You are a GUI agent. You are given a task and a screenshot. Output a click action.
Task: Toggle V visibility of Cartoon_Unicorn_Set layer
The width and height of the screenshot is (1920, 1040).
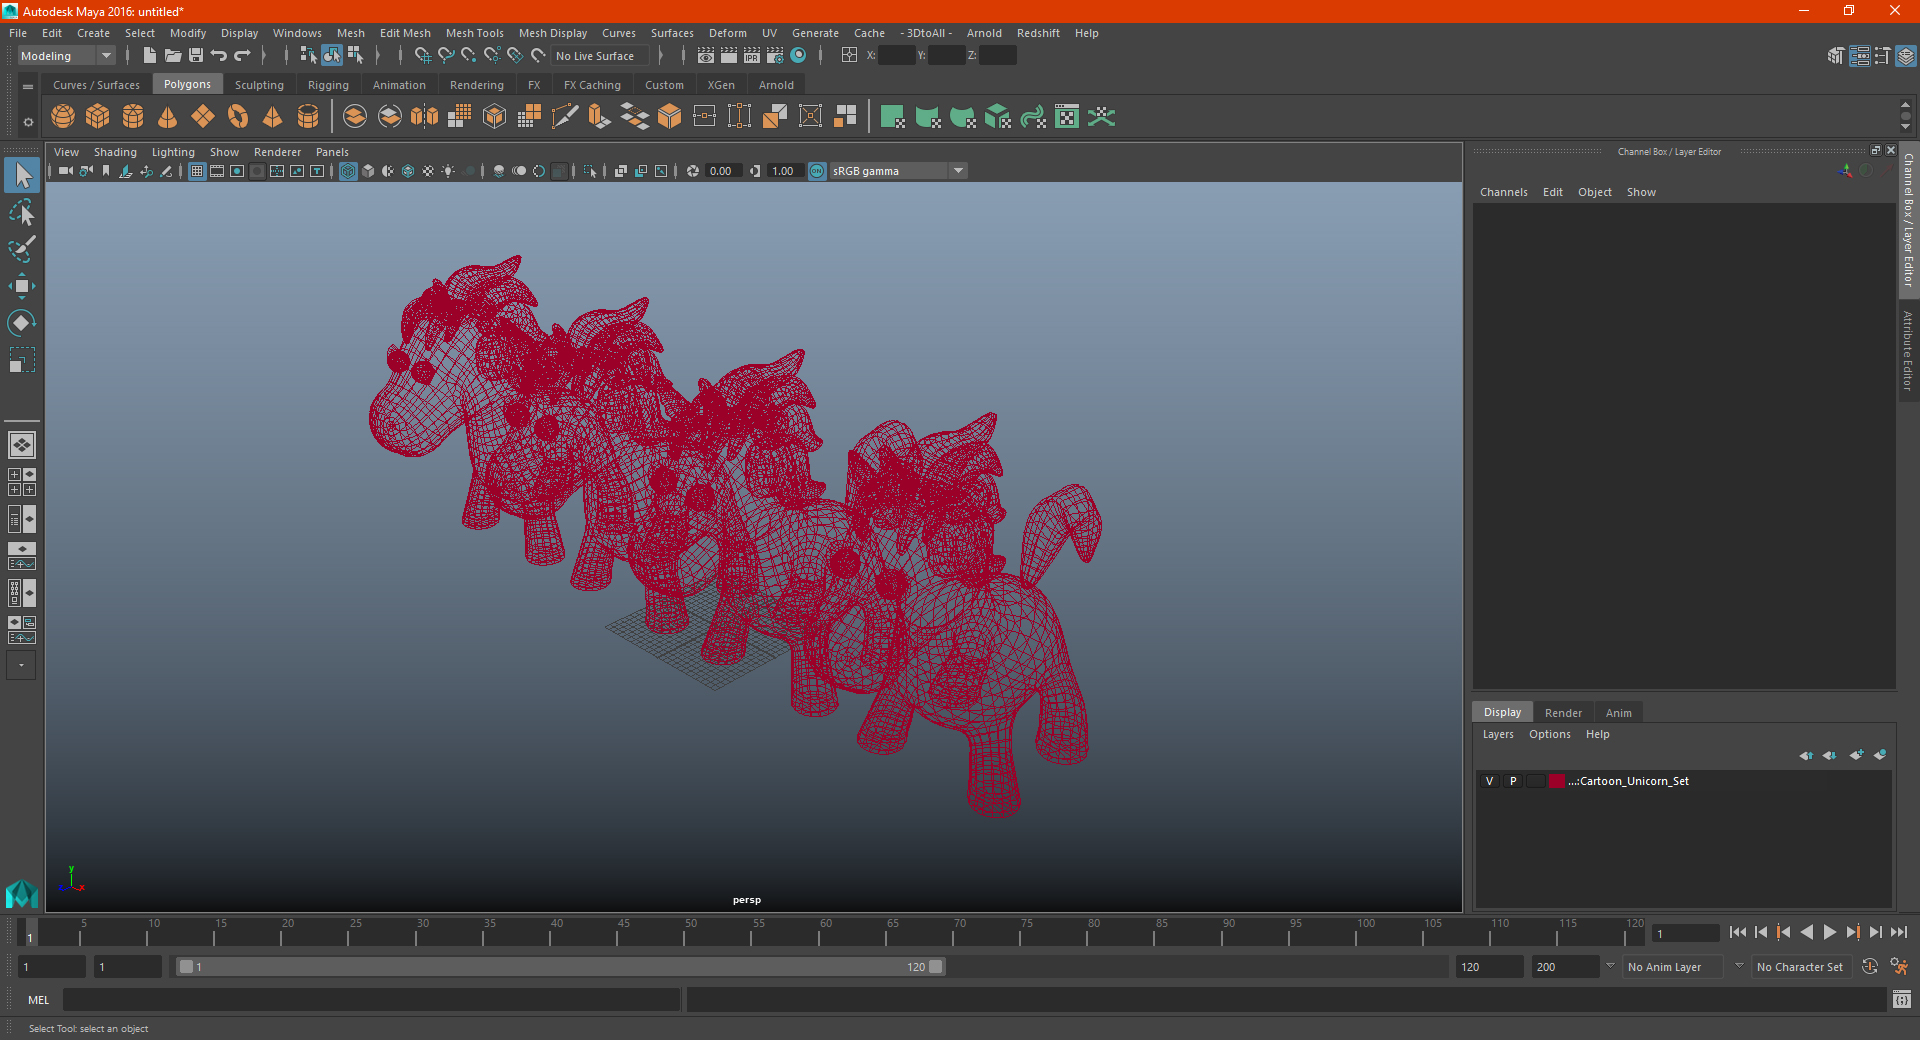(1489, 781)
